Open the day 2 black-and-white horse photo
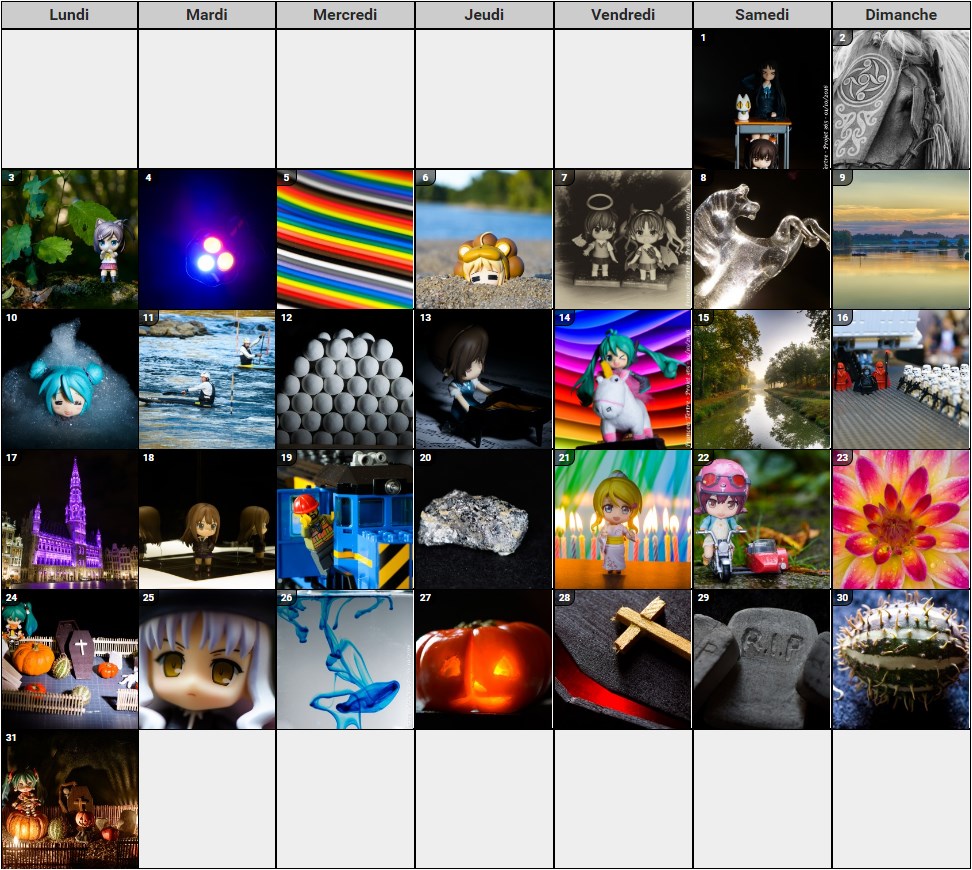 click(x=901, y=99)
